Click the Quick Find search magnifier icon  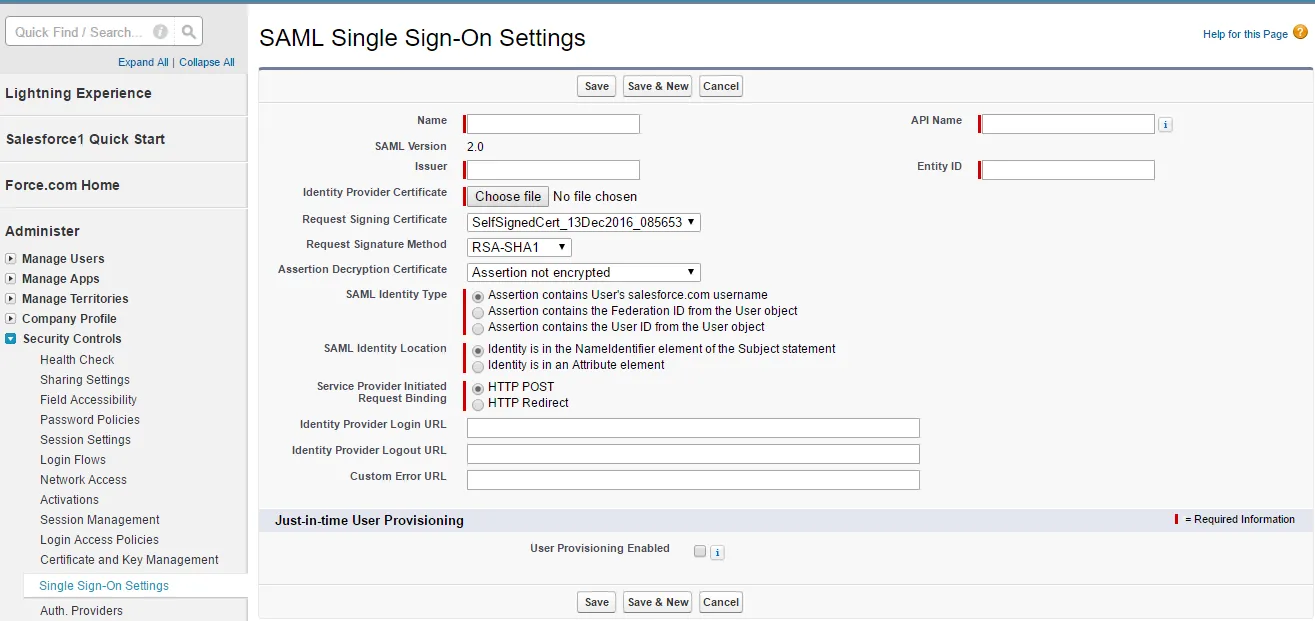coord(189,32)
